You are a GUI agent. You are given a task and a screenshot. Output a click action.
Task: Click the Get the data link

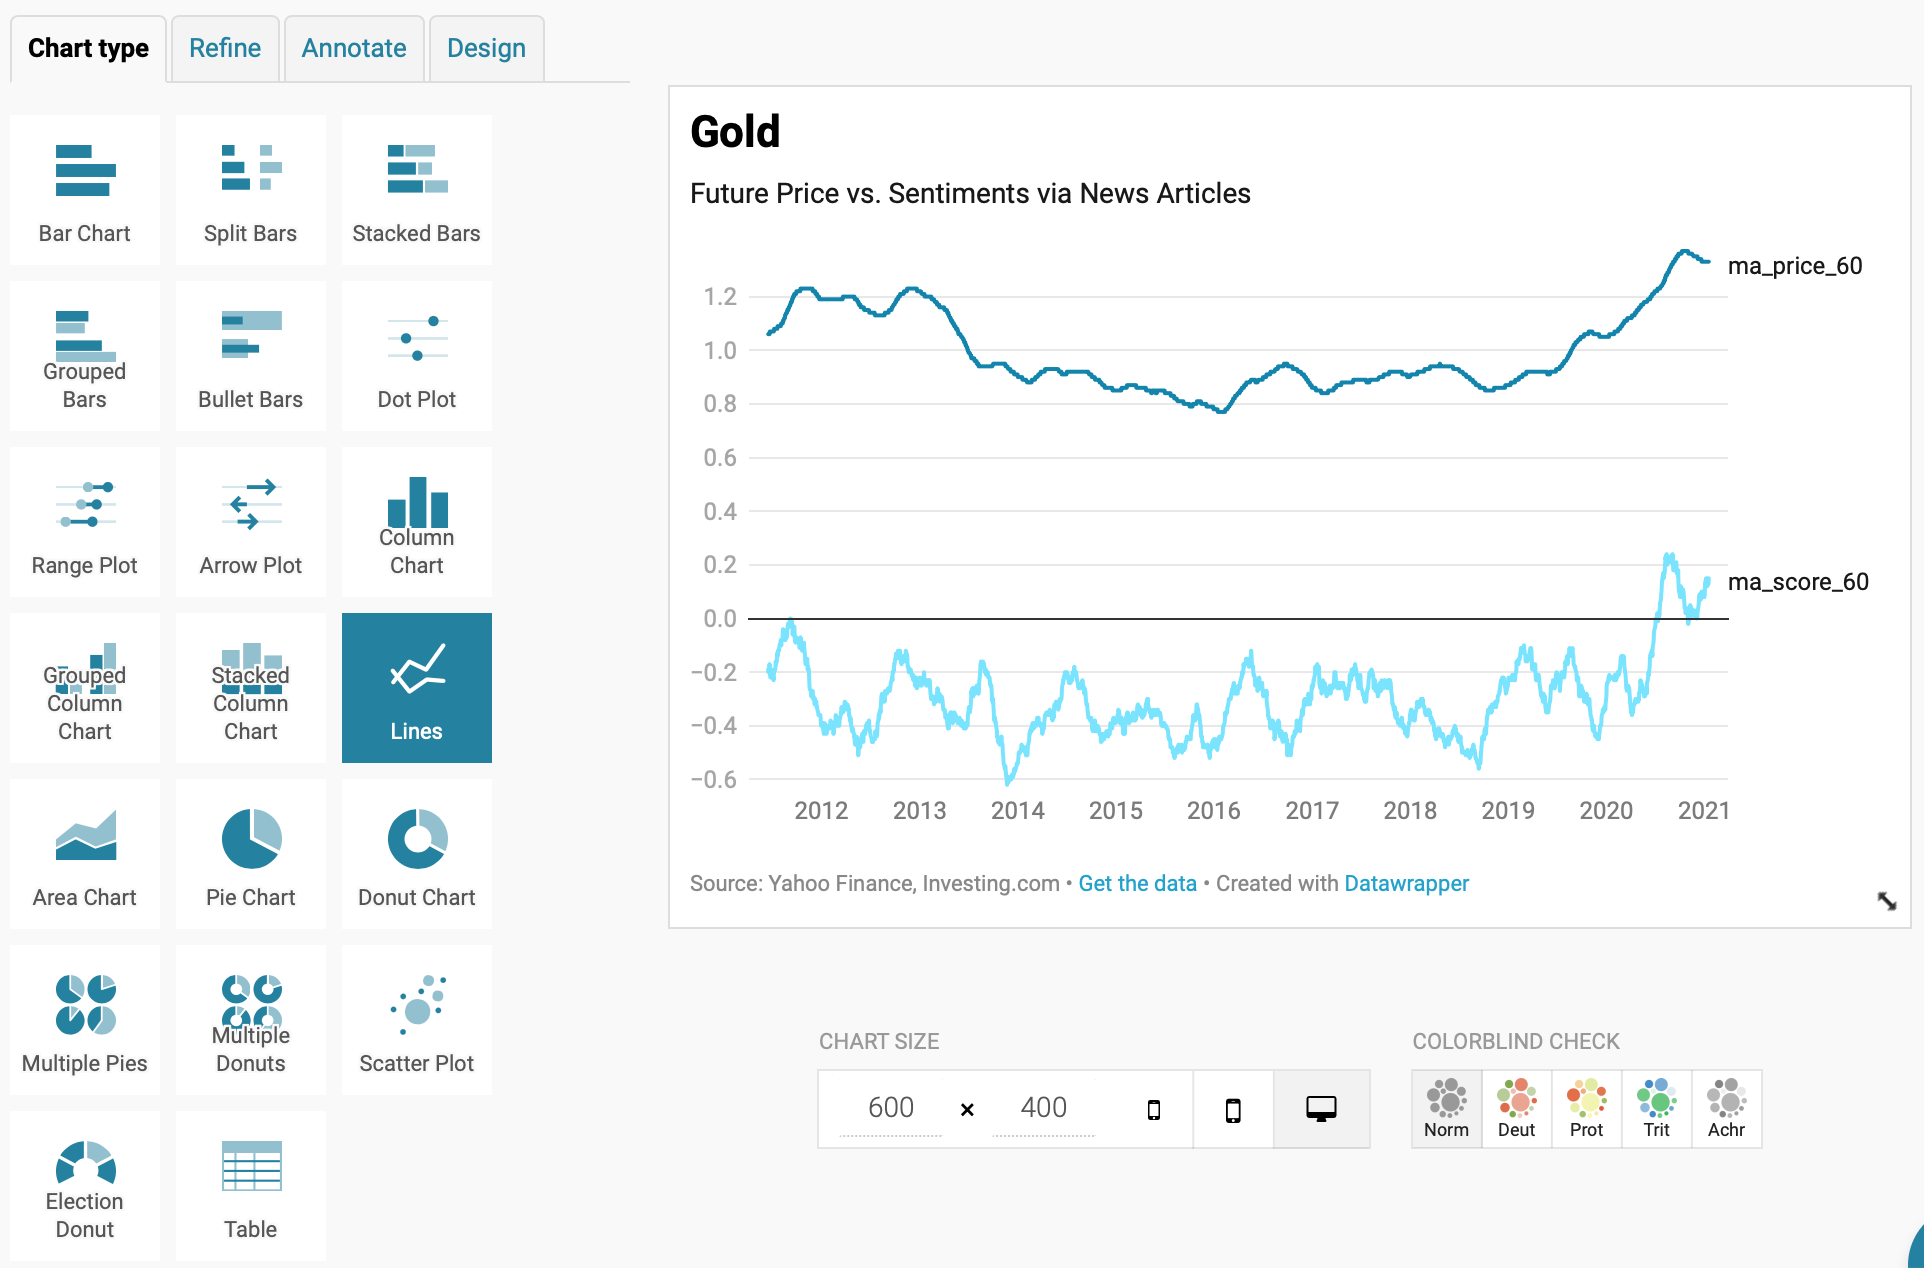pos(1137,883)
